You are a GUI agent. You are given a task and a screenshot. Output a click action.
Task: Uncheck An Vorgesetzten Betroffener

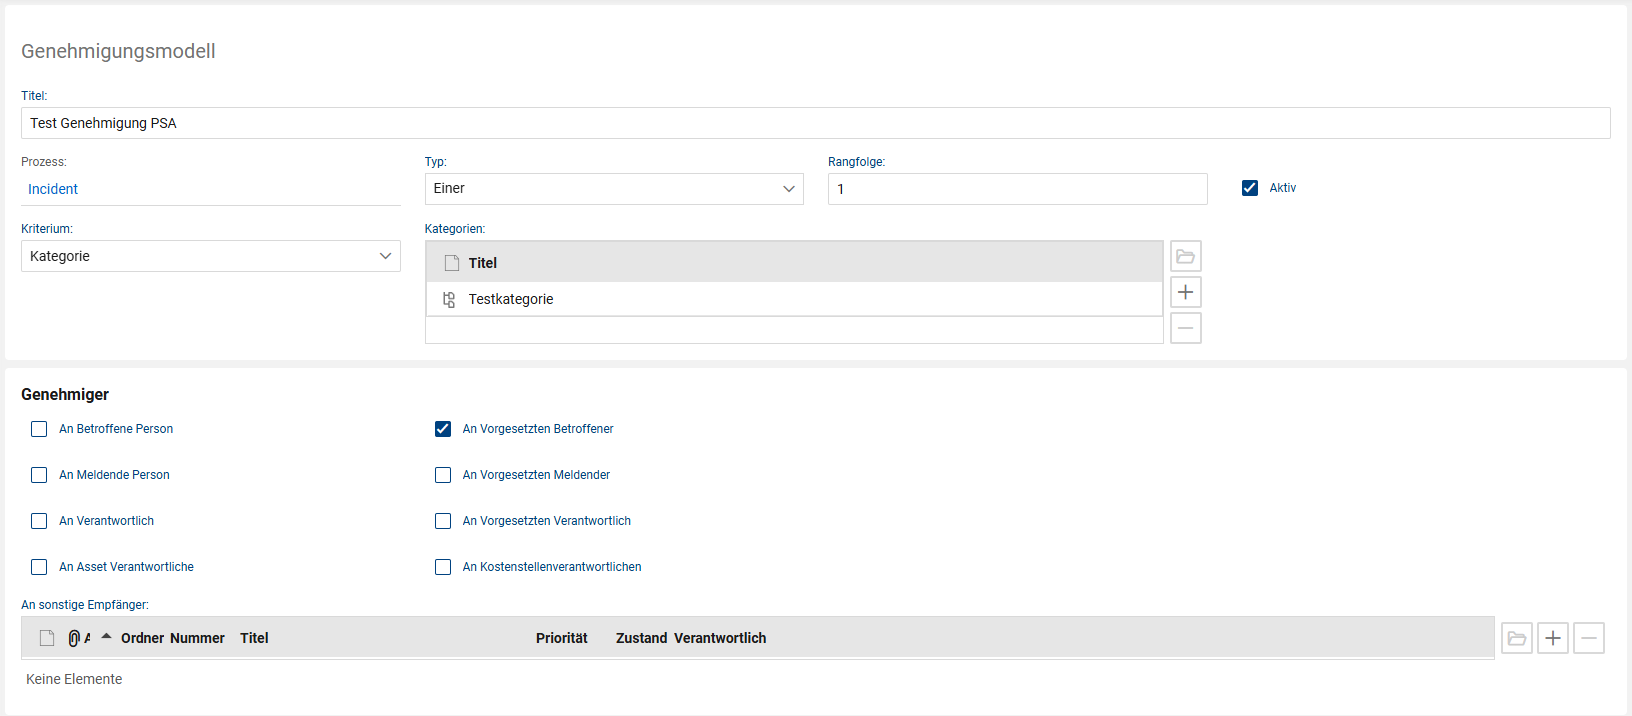[x=443, y=429]
